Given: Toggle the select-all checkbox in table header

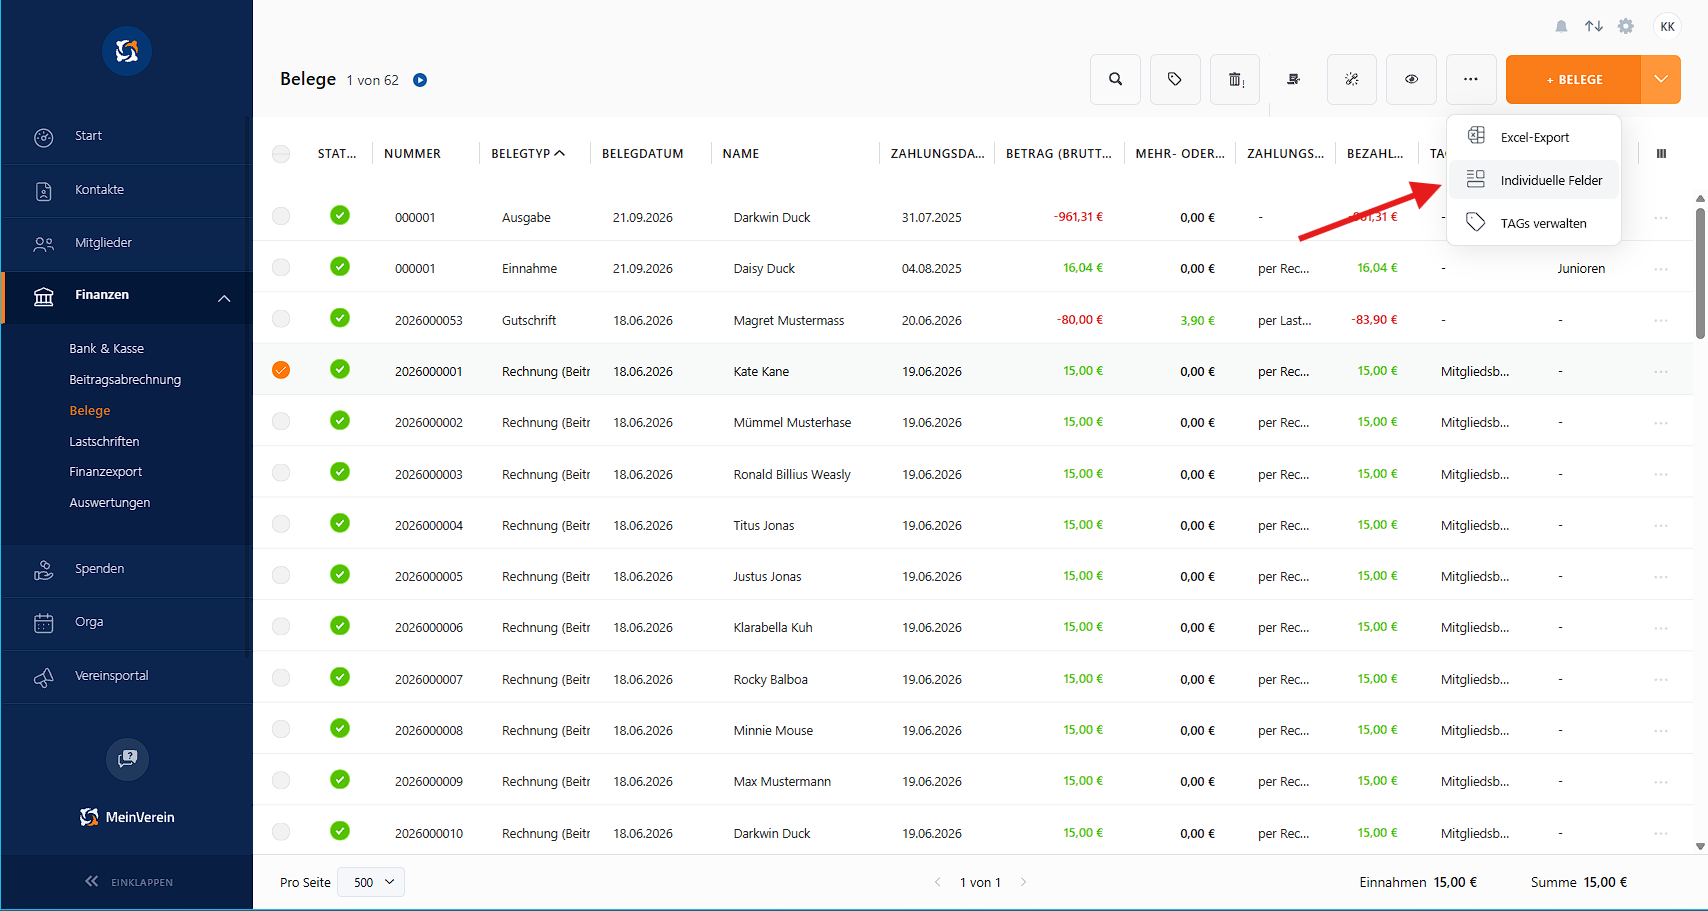Looking at the screenshot, I should point(281,154).
